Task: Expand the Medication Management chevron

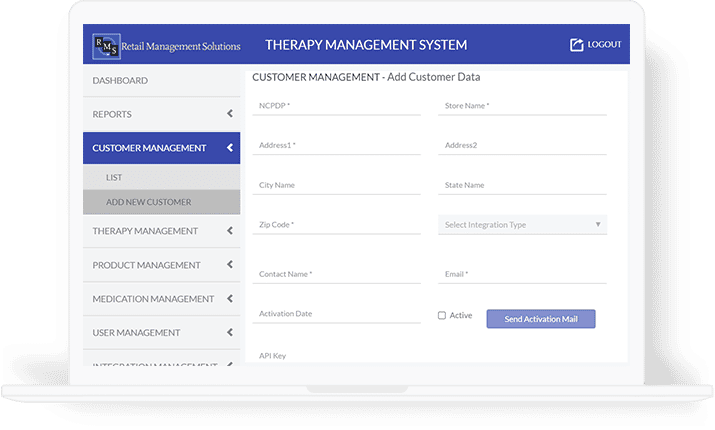Action: pyautogui.click(x=230, y=299)
